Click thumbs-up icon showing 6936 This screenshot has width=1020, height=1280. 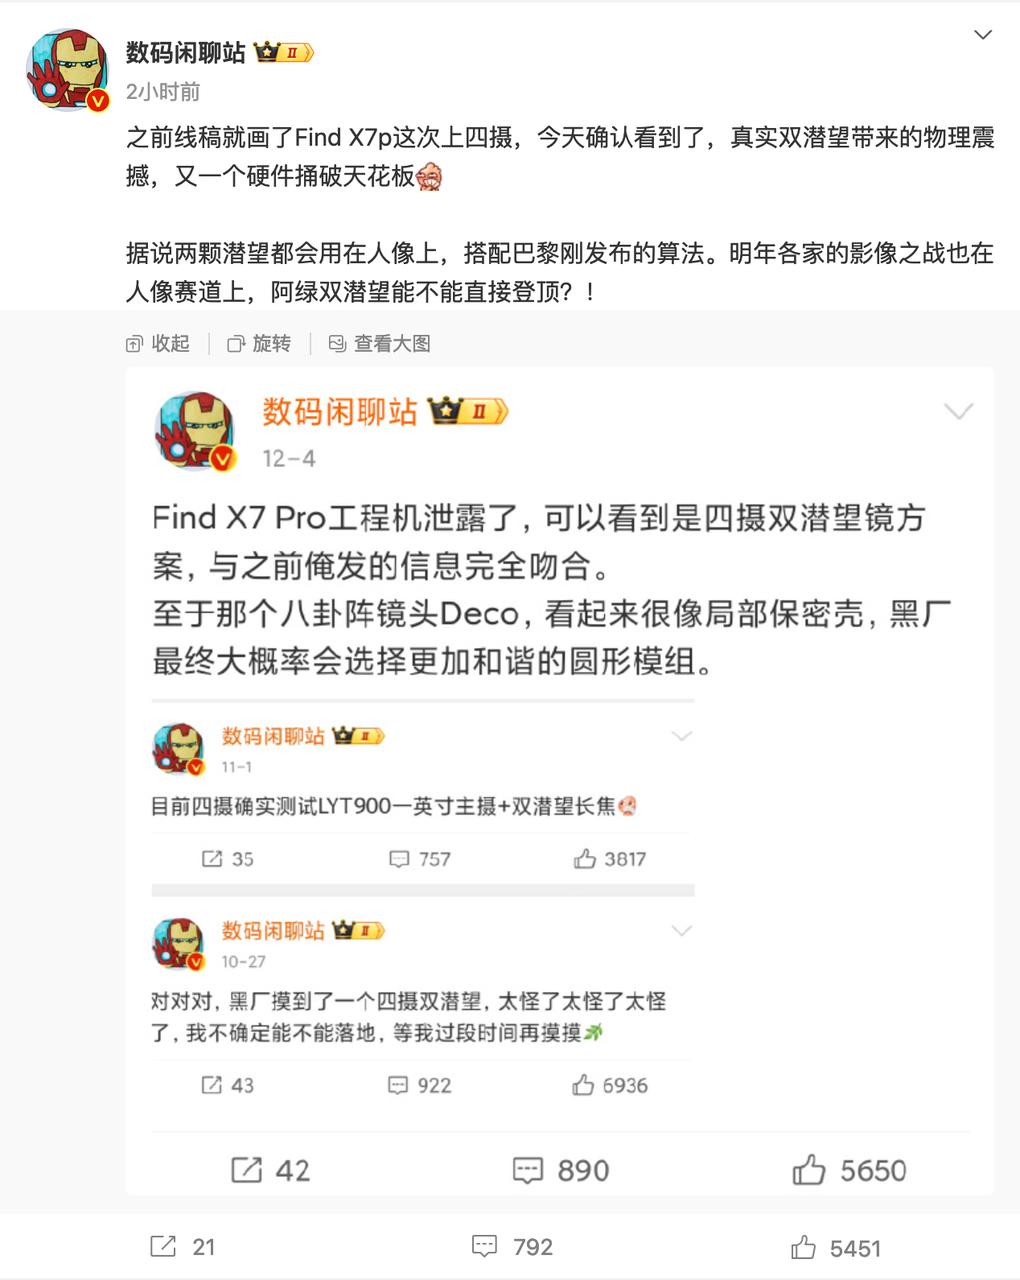(584, 1085)
